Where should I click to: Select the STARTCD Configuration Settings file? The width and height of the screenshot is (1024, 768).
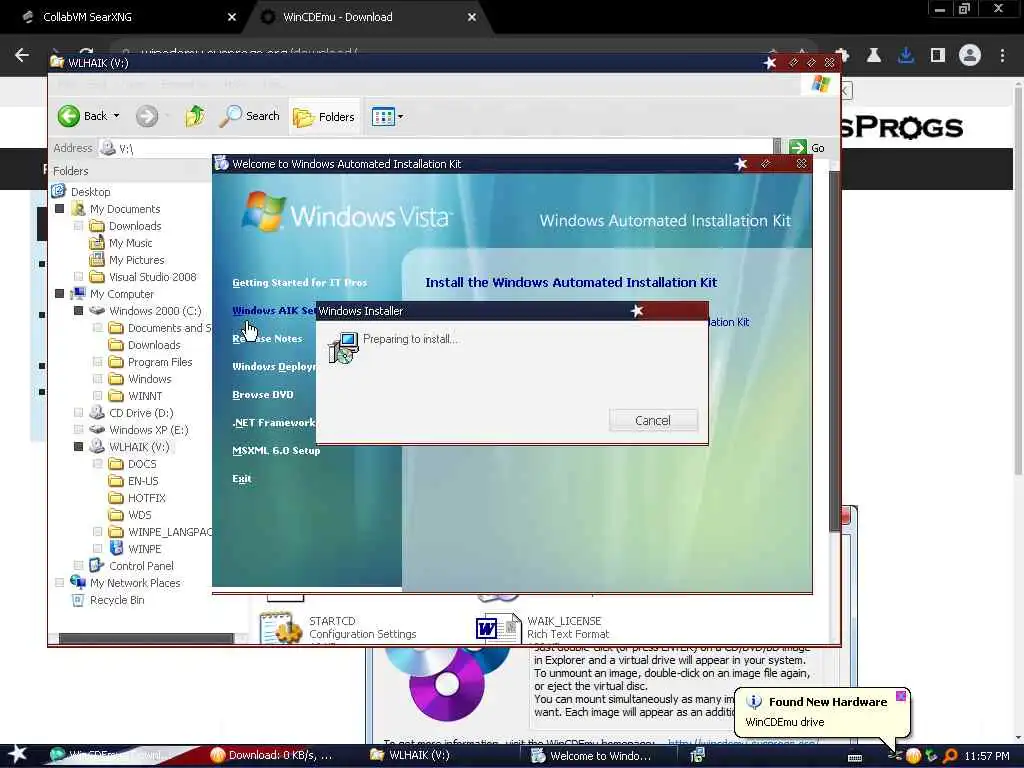click(x=339, y=628)
